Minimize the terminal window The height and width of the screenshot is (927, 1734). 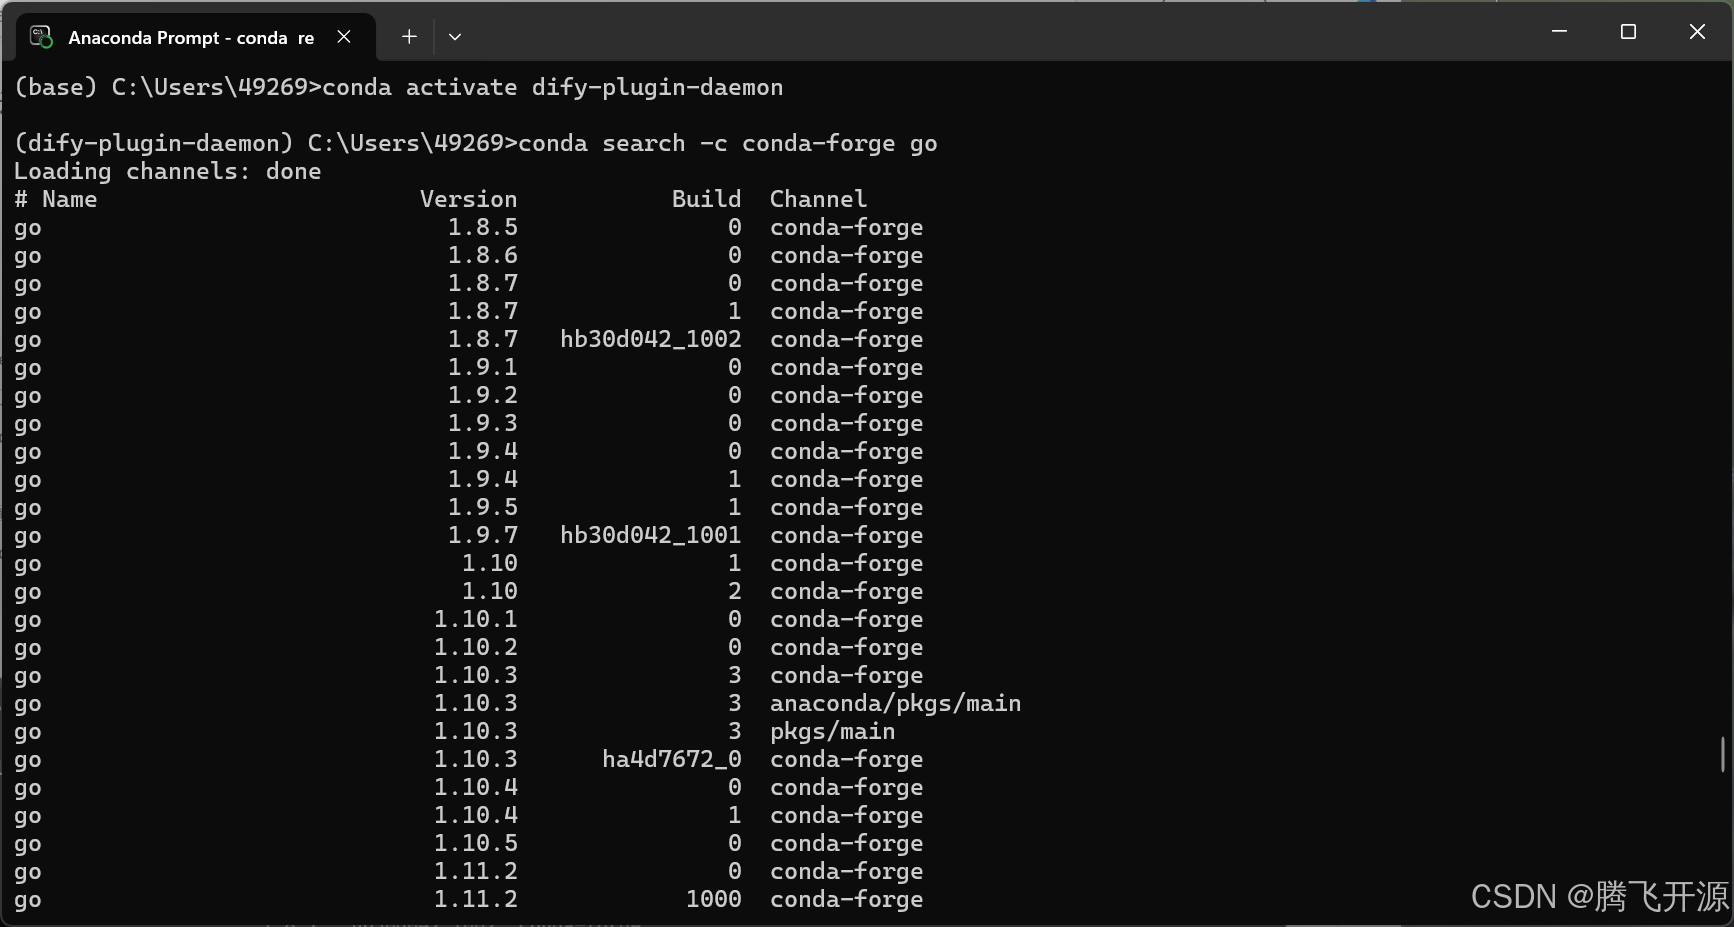coord(1559,31)
